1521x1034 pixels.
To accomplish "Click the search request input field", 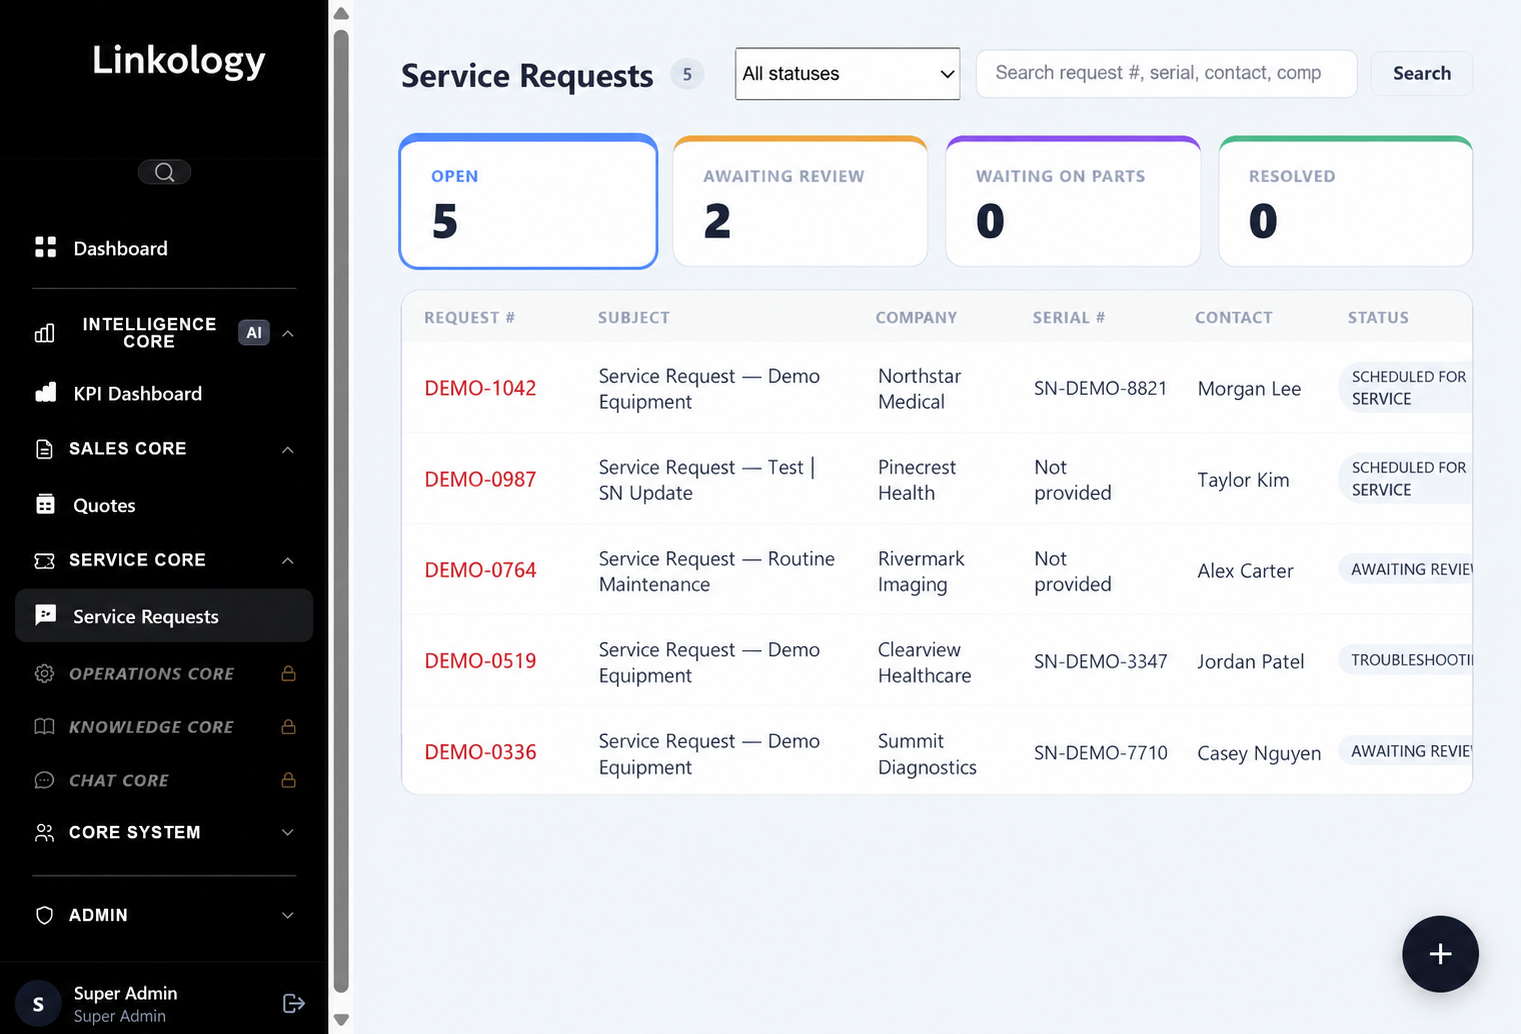I will point(1166,73).
